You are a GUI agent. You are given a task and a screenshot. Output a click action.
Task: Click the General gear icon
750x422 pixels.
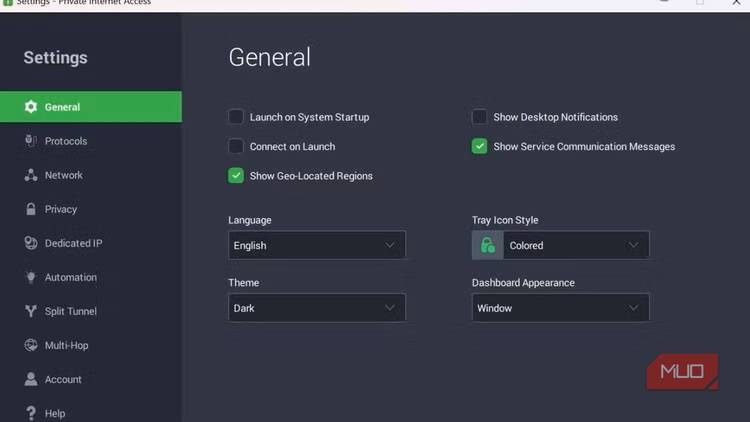(x=31, y=106)
